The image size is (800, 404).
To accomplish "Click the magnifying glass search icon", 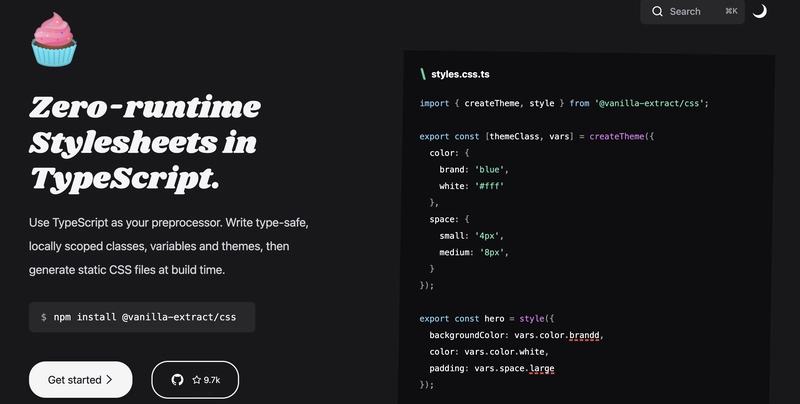I will click(x=658, y=11).
